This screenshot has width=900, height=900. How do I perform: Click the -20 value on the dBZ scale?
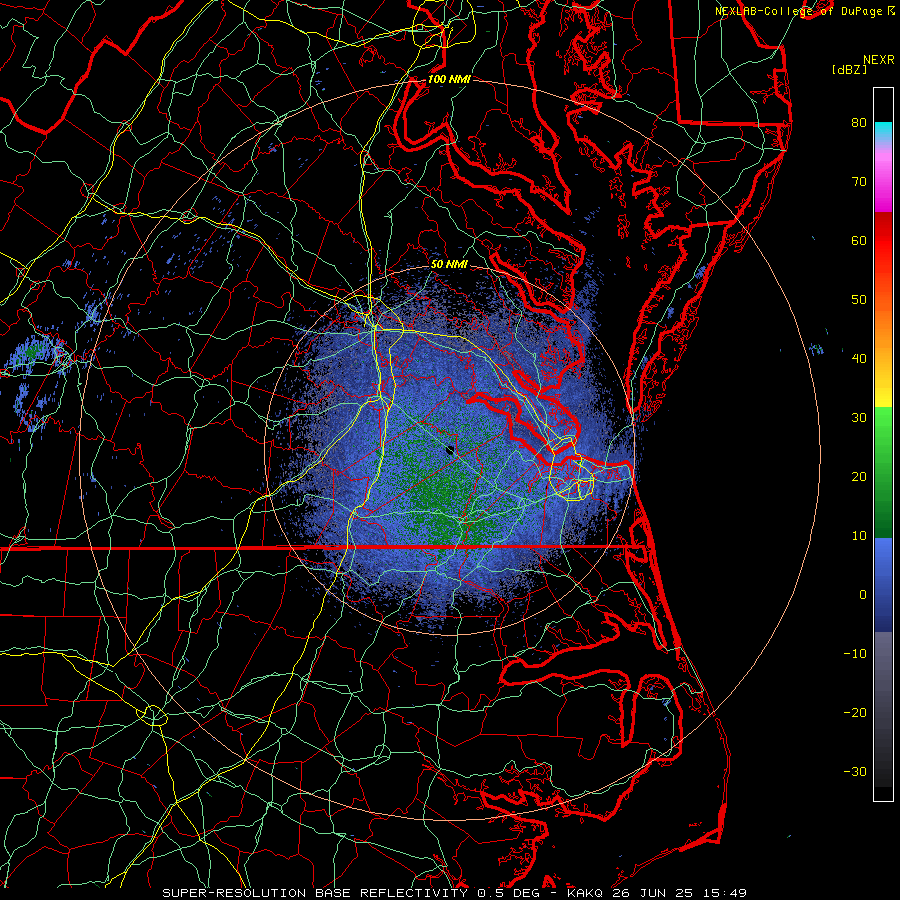click(x=855, y=712)
